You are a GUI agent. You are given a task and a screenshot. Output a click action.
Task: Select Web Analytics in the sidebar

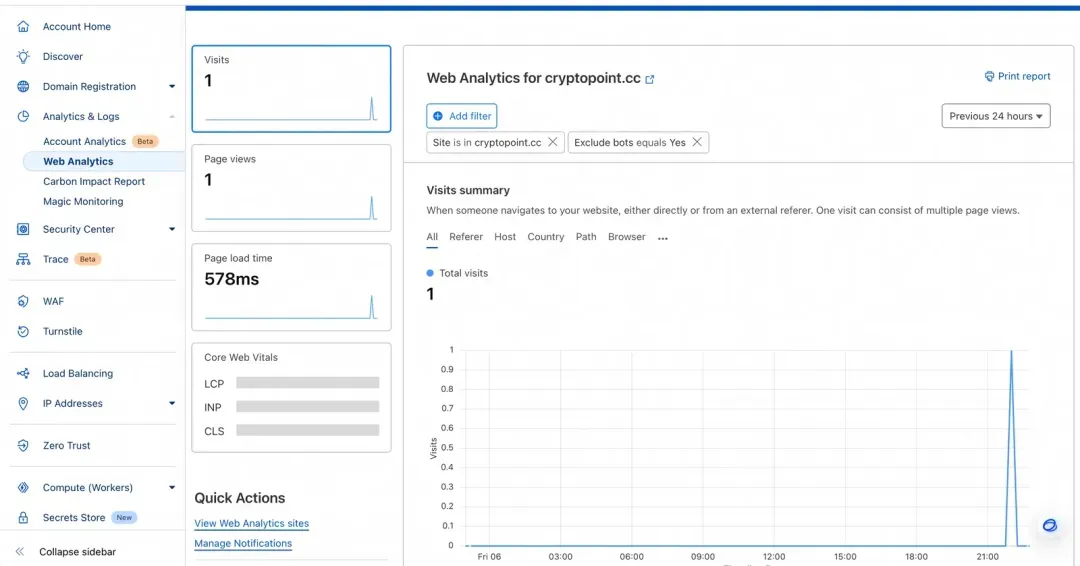78,161
